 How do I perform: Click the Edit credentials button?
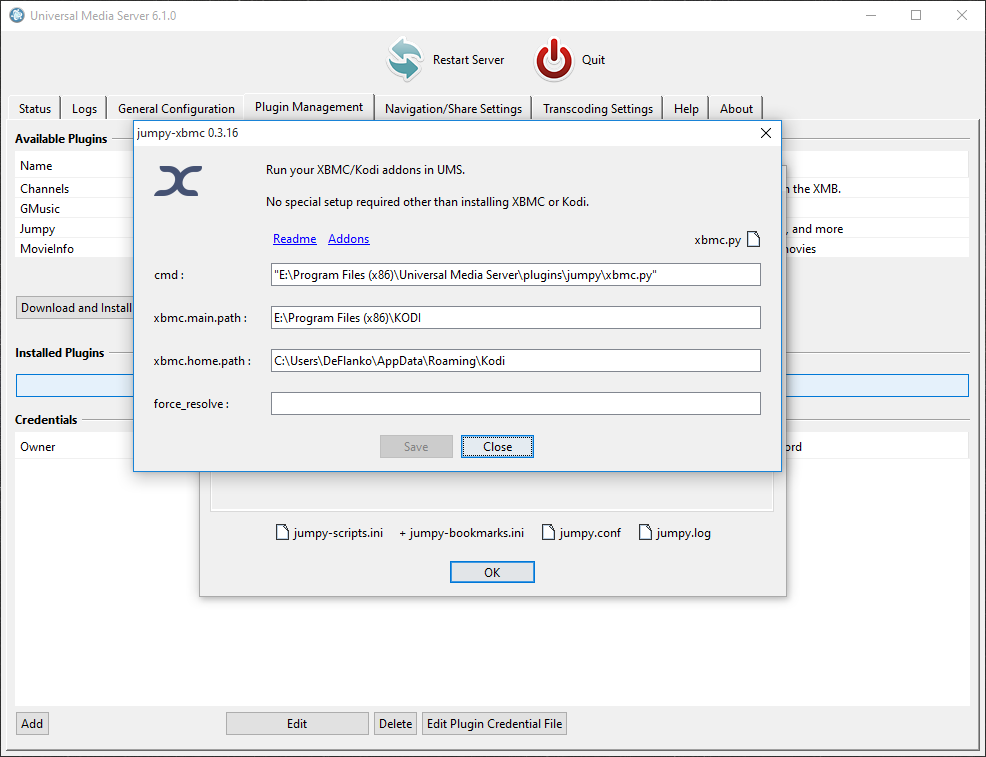297,724
